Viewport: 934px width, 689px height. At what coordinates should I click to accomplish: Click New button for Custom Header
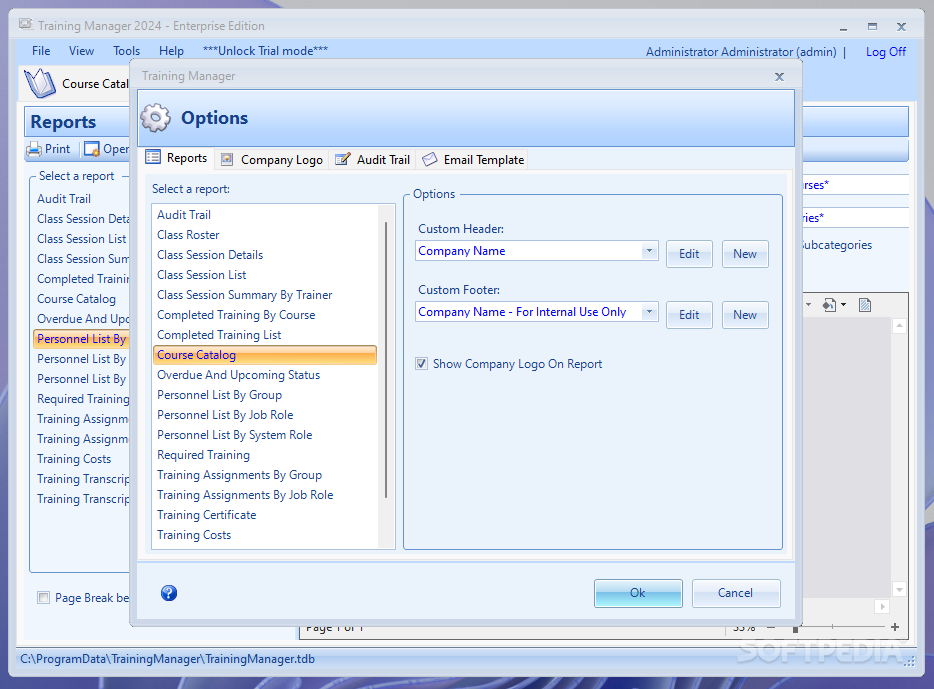pos(745,254)
